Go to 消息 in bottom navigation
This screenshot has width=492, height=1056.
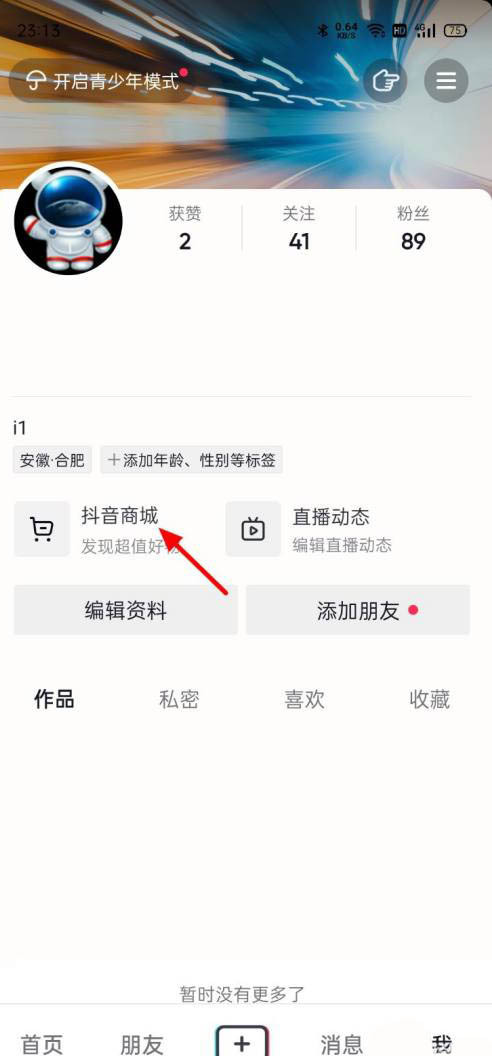pos(341,1044)
